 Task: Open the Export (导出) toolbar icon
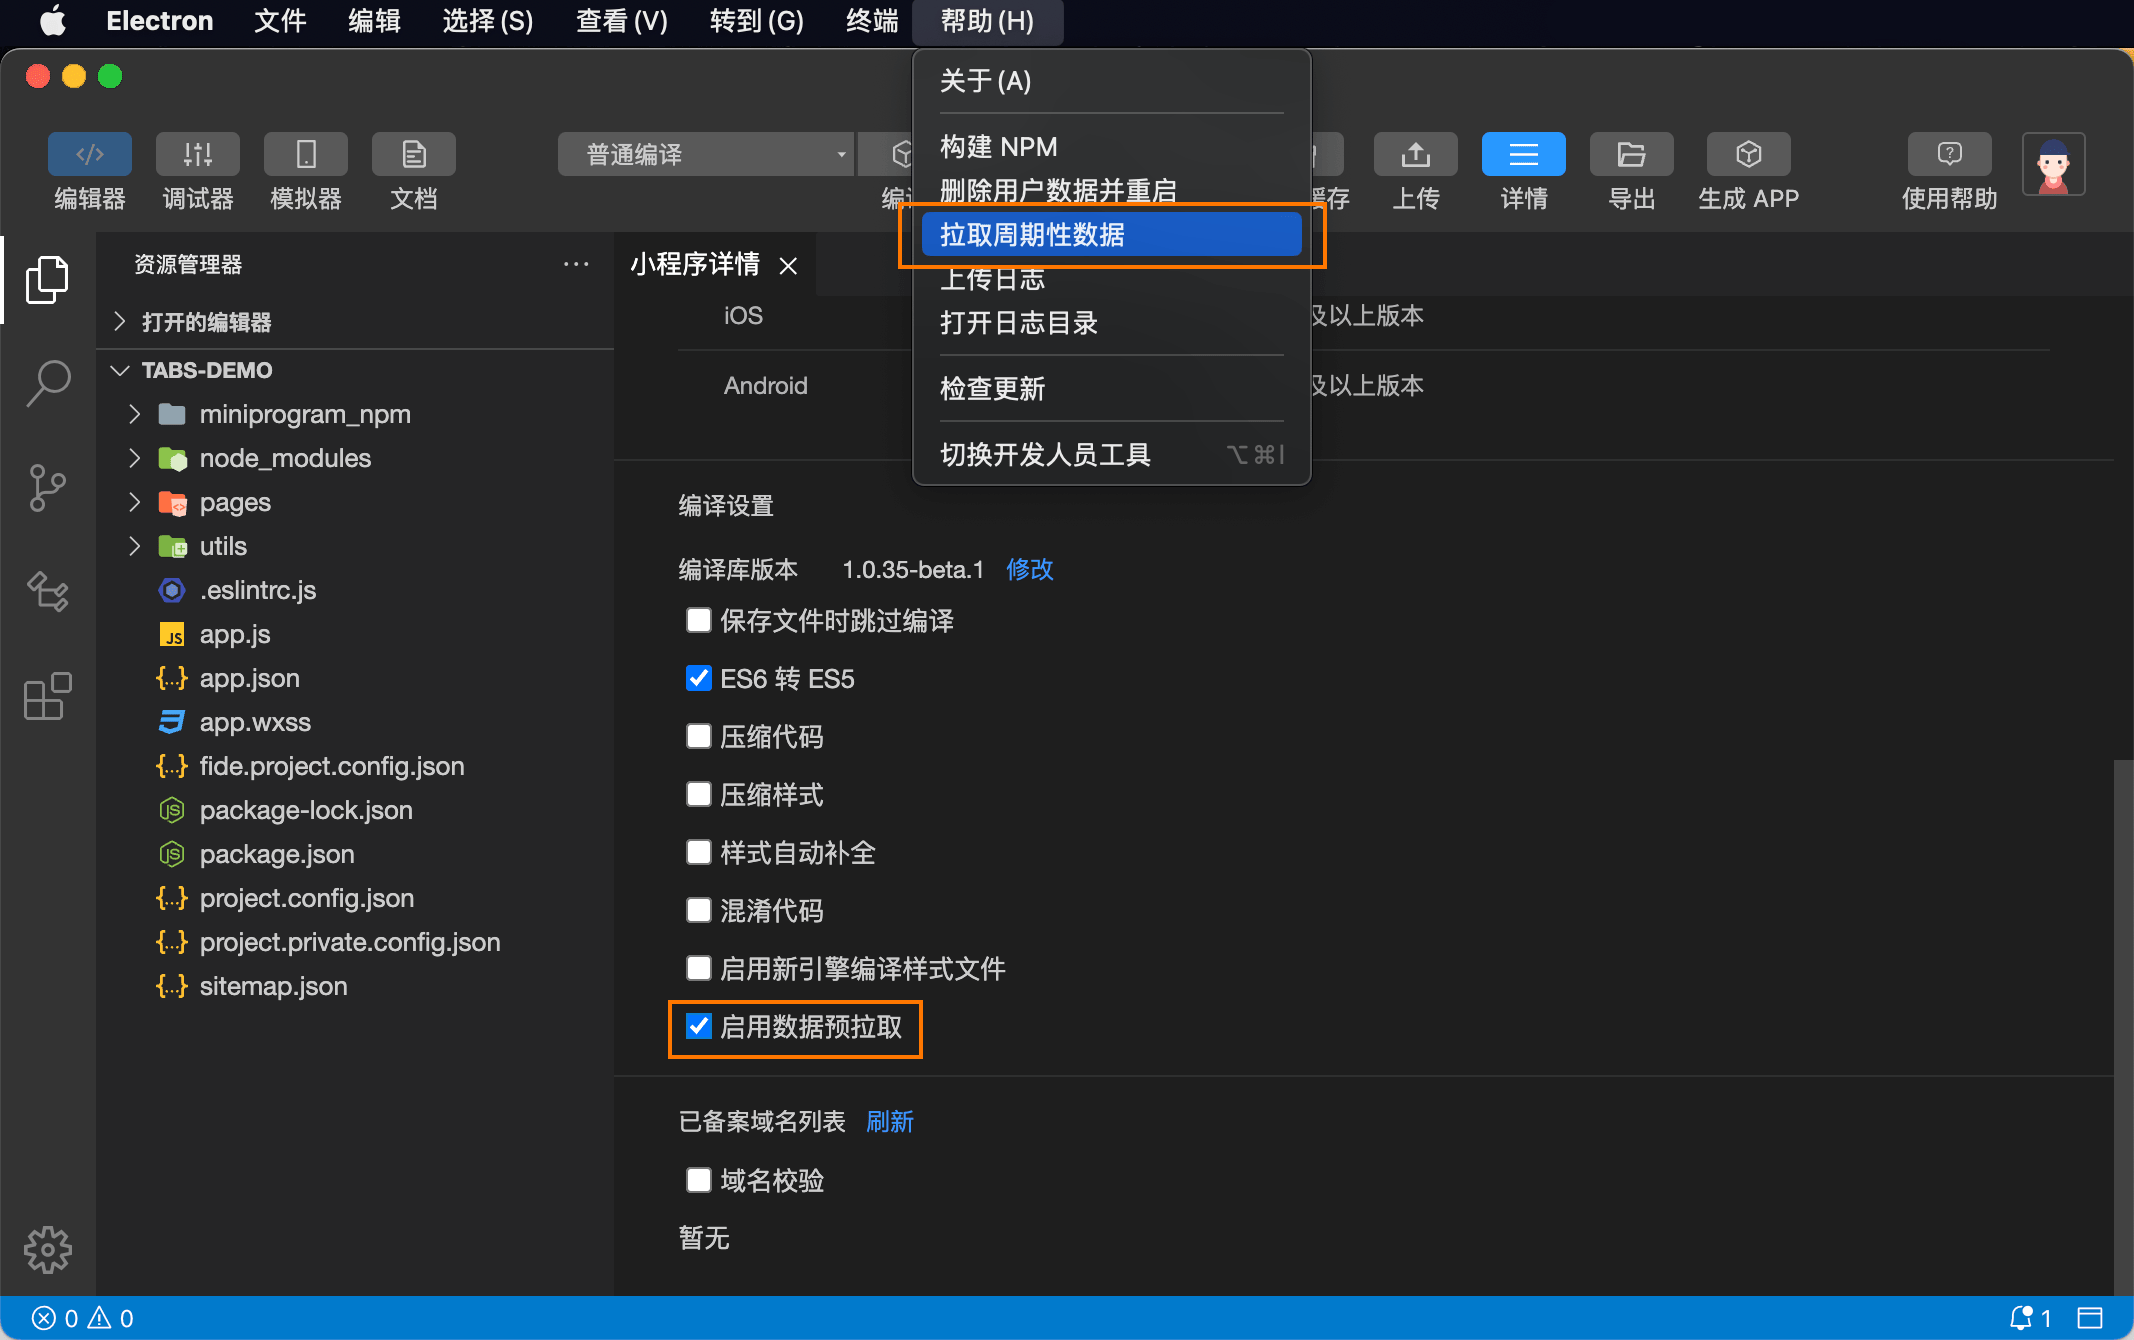pyautogui.click(x=1631, y=155)
